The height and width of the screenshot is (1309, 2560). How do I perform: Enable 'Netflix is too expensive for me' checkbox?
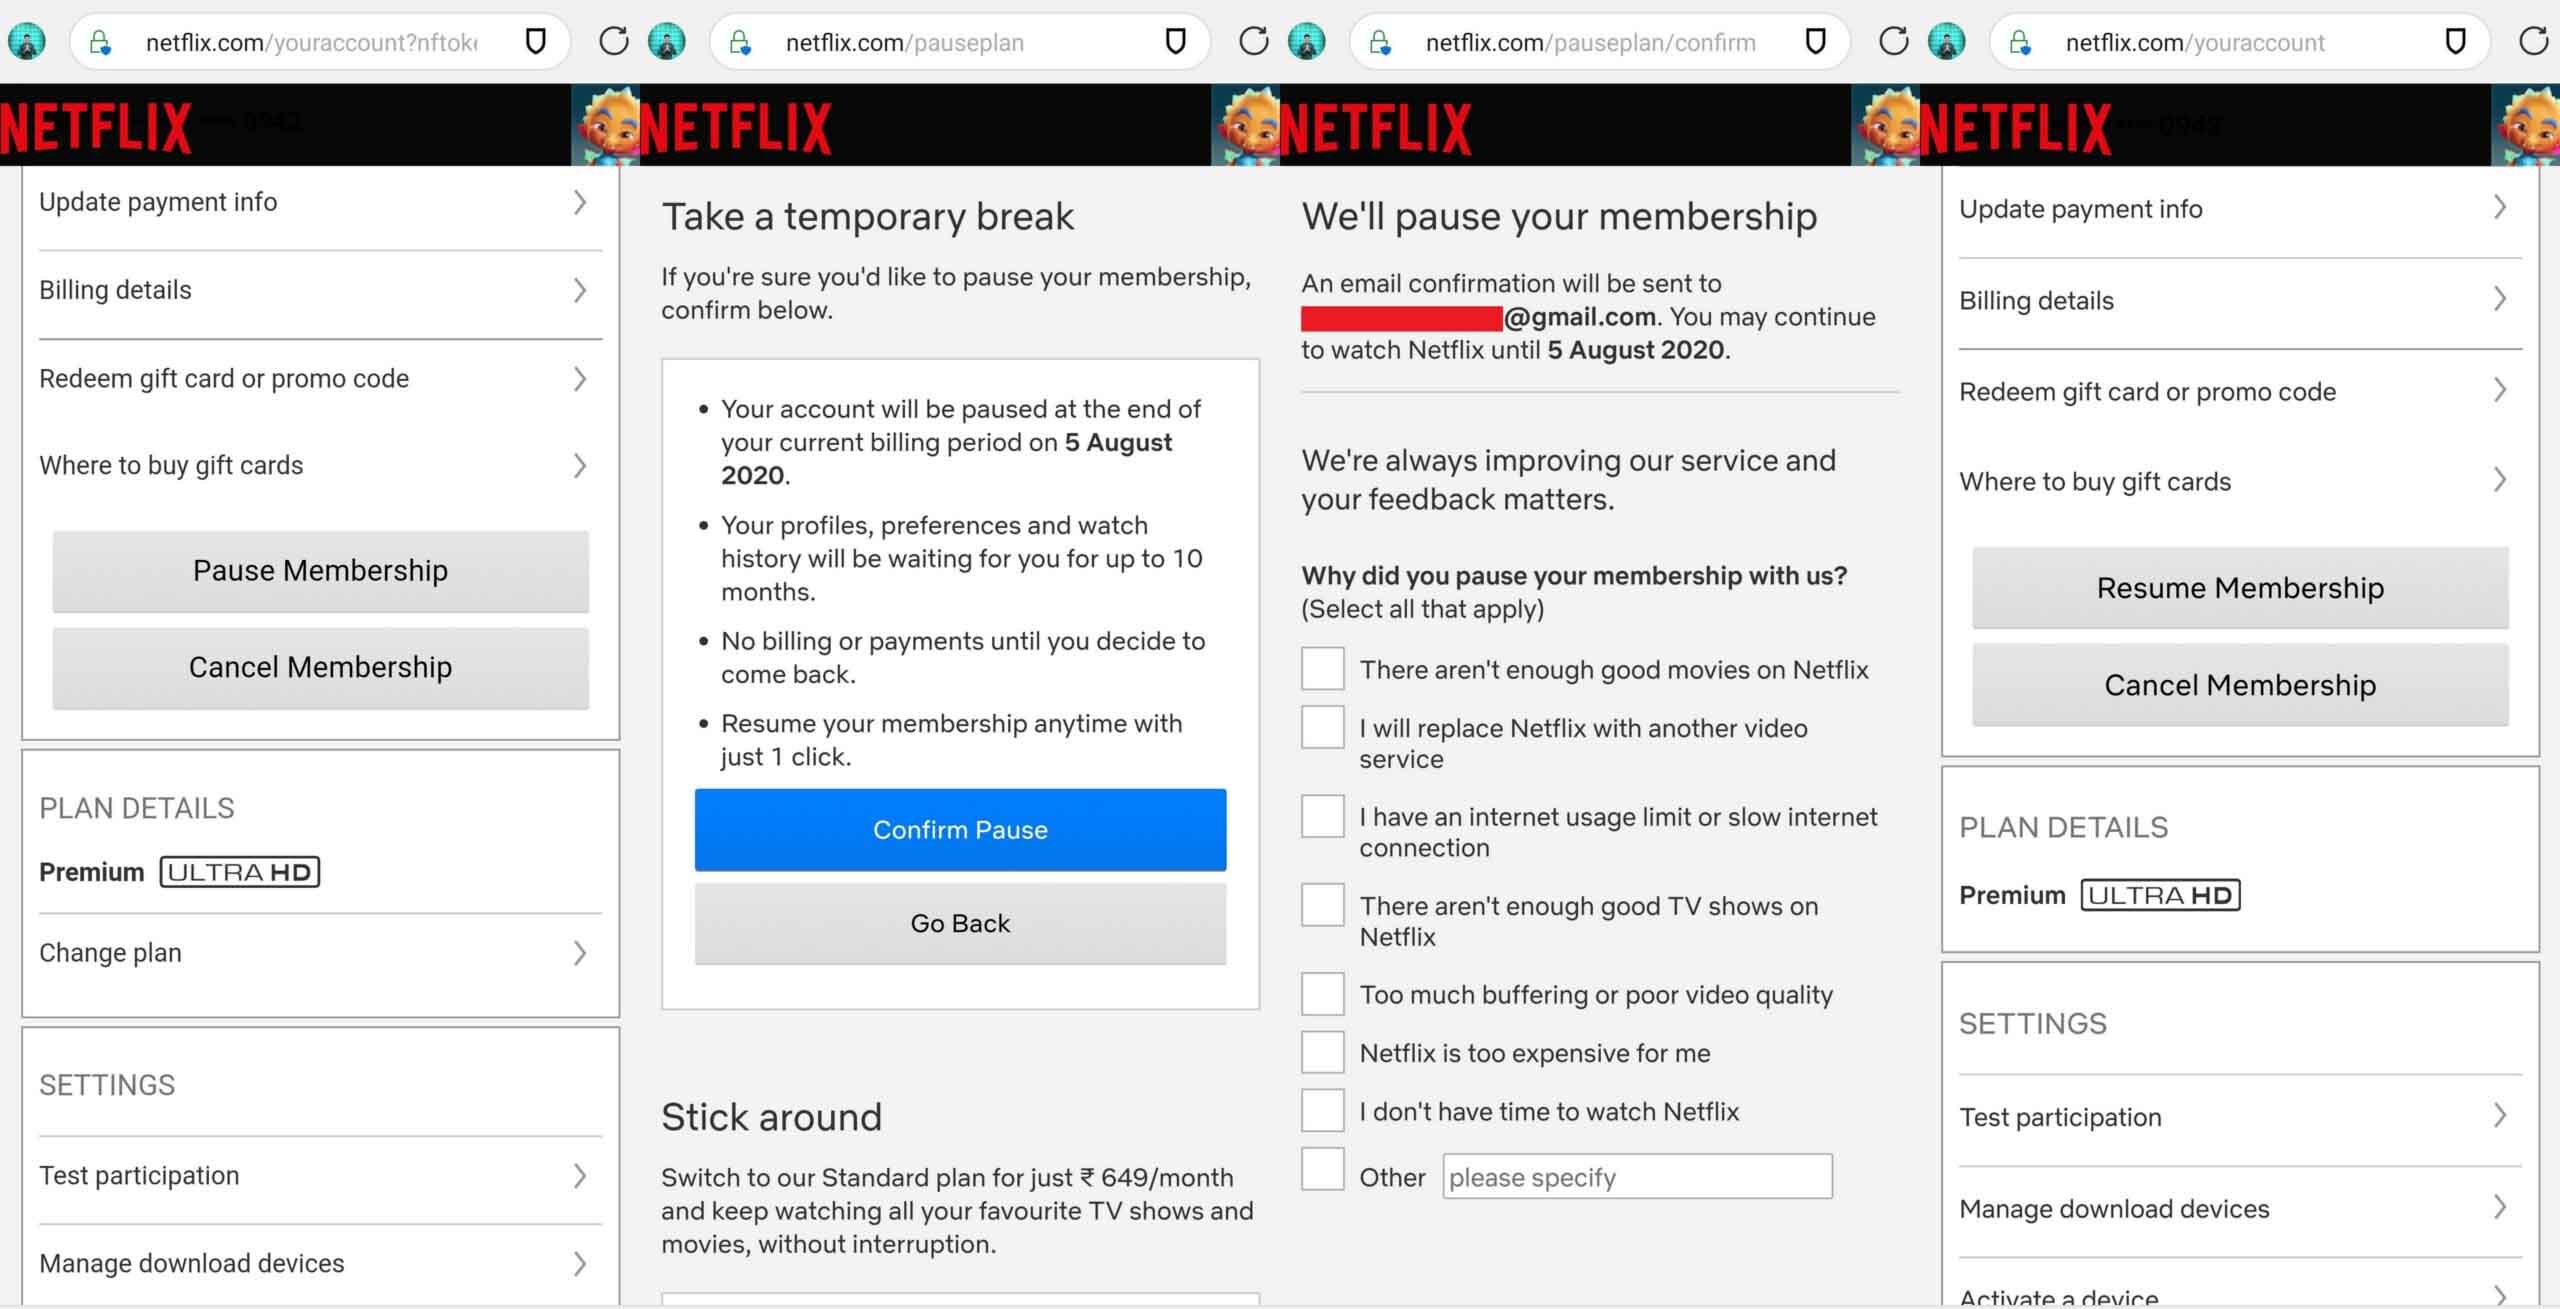point(1318,1050)
